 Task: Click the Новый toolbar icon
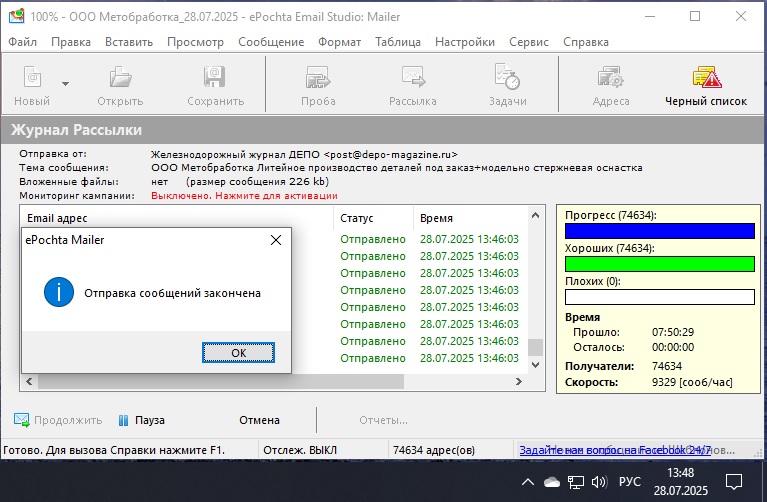click(32, 77)
